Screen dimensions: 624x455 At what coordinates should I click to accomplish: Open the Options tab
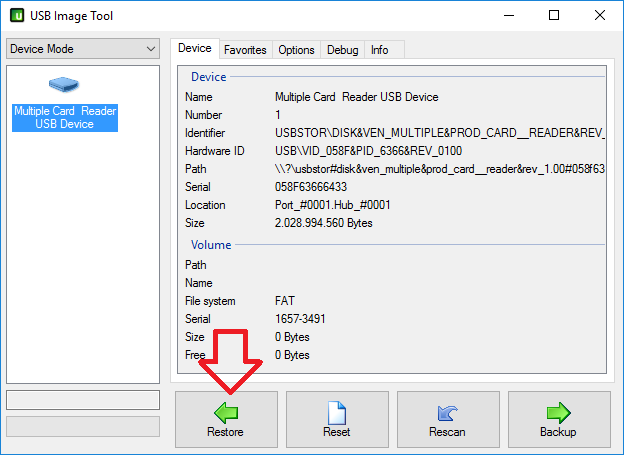click(296, 50)
